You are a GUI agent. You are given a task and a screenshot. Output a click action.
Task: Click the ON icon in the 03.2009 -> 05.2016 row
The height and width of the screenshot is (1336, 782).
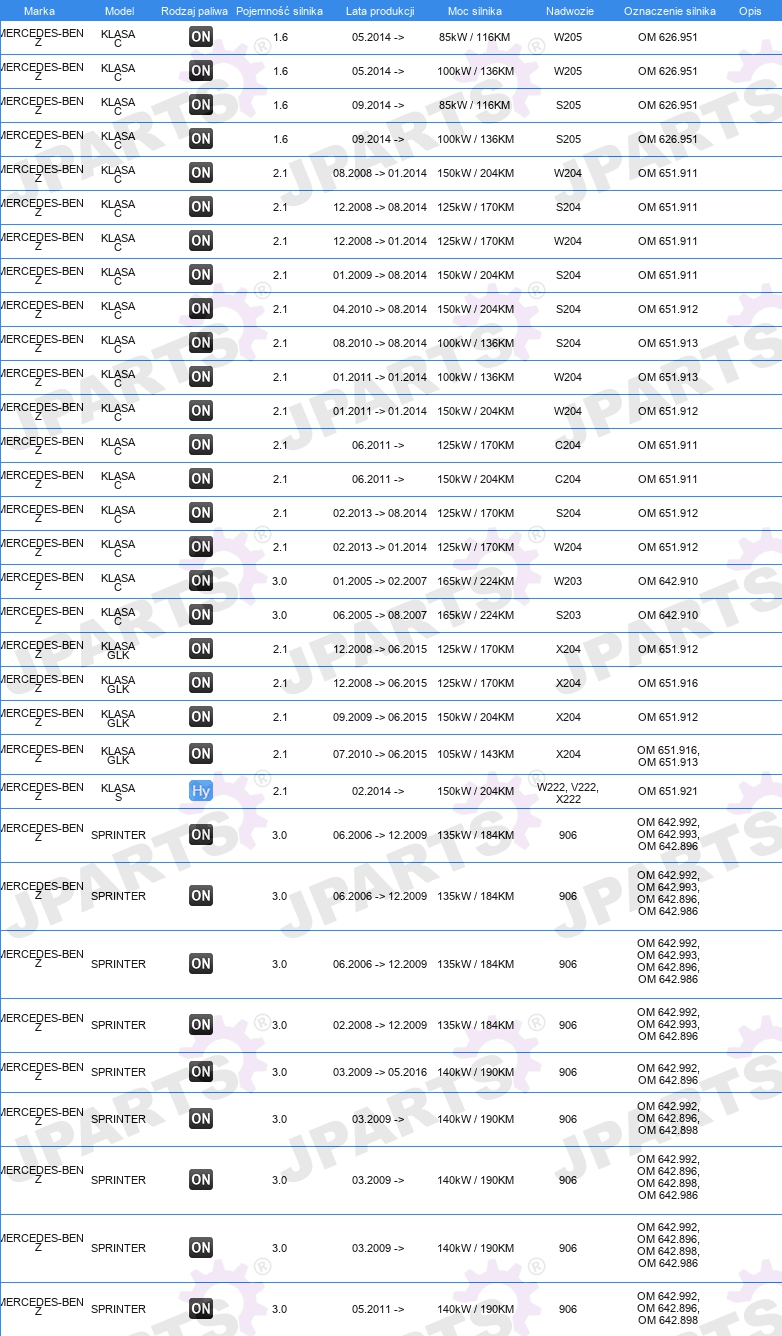(x=201, y=1072)
